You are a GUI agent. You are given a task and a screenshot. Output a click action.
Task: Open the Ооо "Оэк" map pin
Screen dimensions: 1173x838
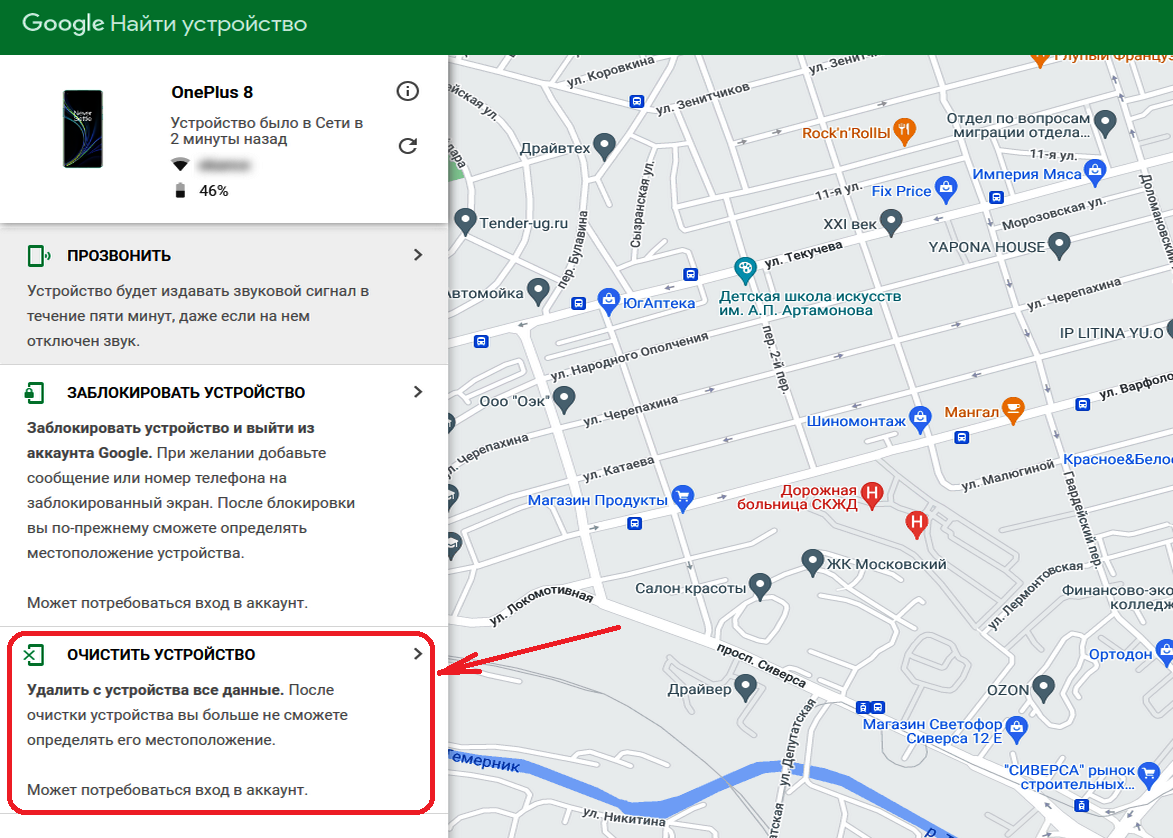pos(563,399)
